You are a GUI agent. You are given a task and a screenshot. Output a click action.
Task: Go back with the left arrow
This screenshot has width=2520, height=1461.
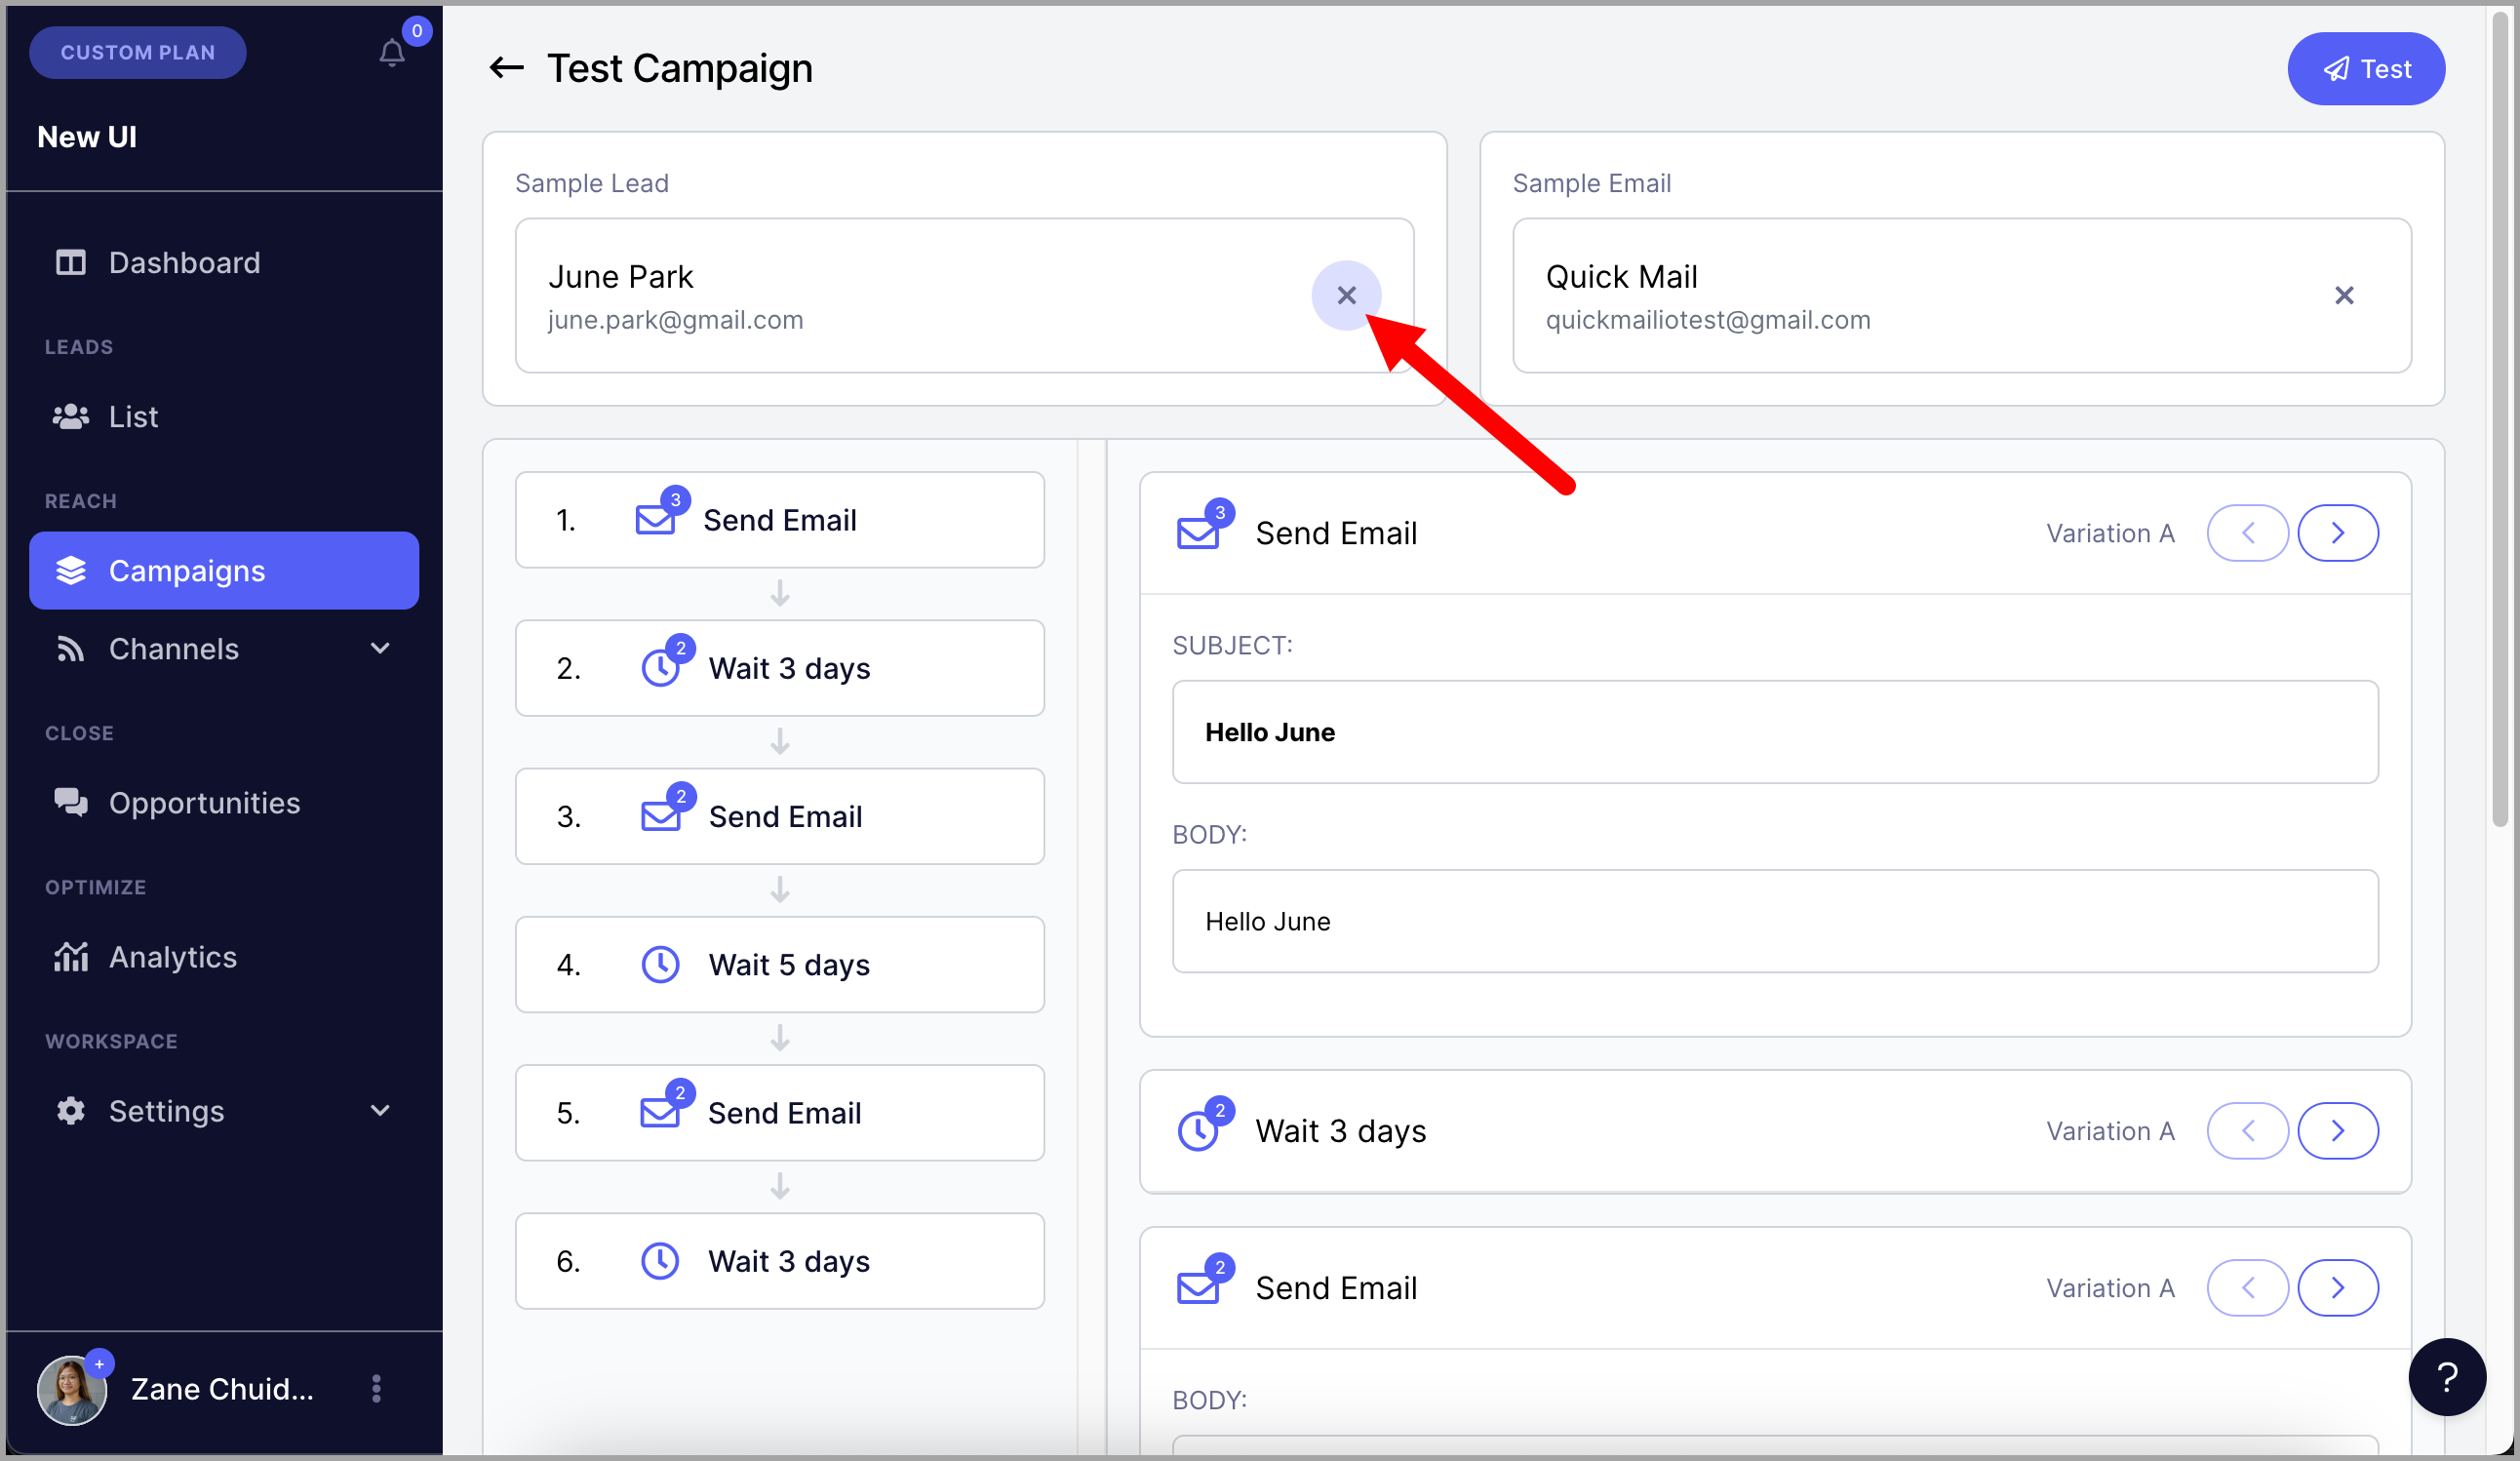point(507,68)
